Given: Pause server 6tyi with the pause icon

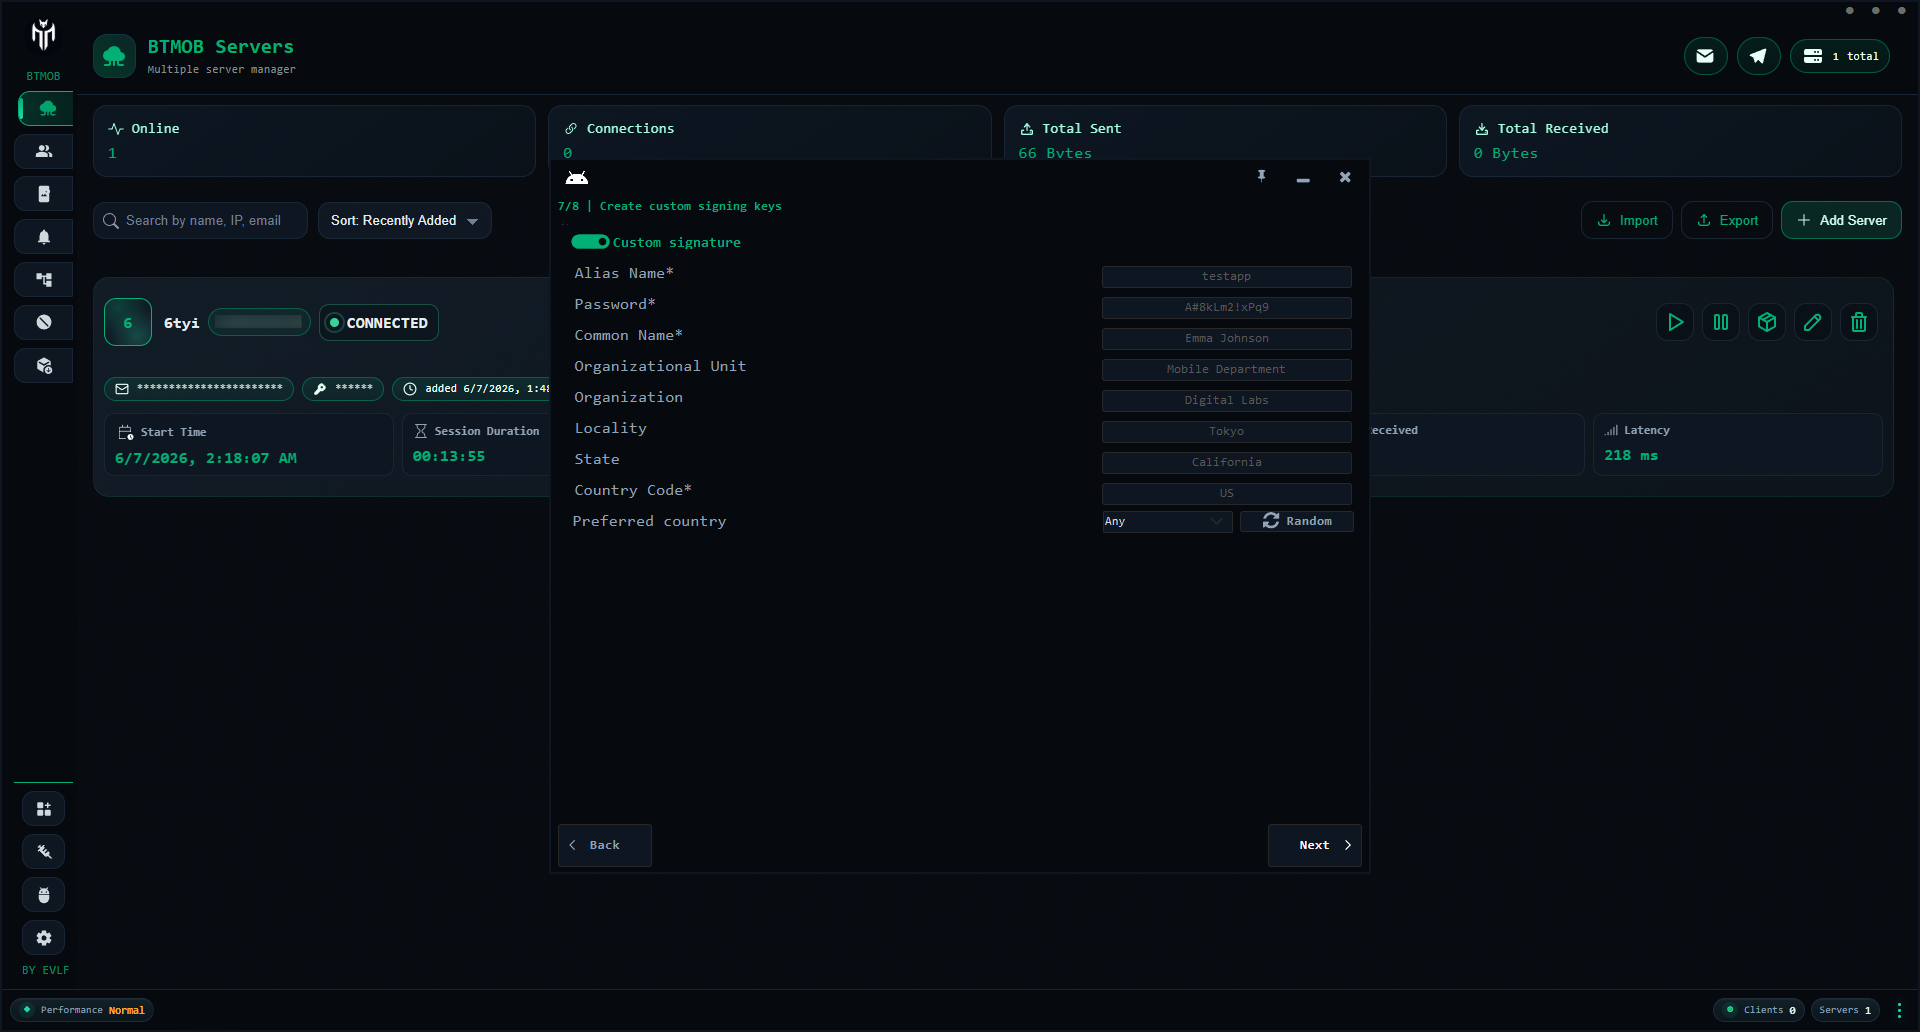Looking at the screenshot, I should (x=1721, y=322).
